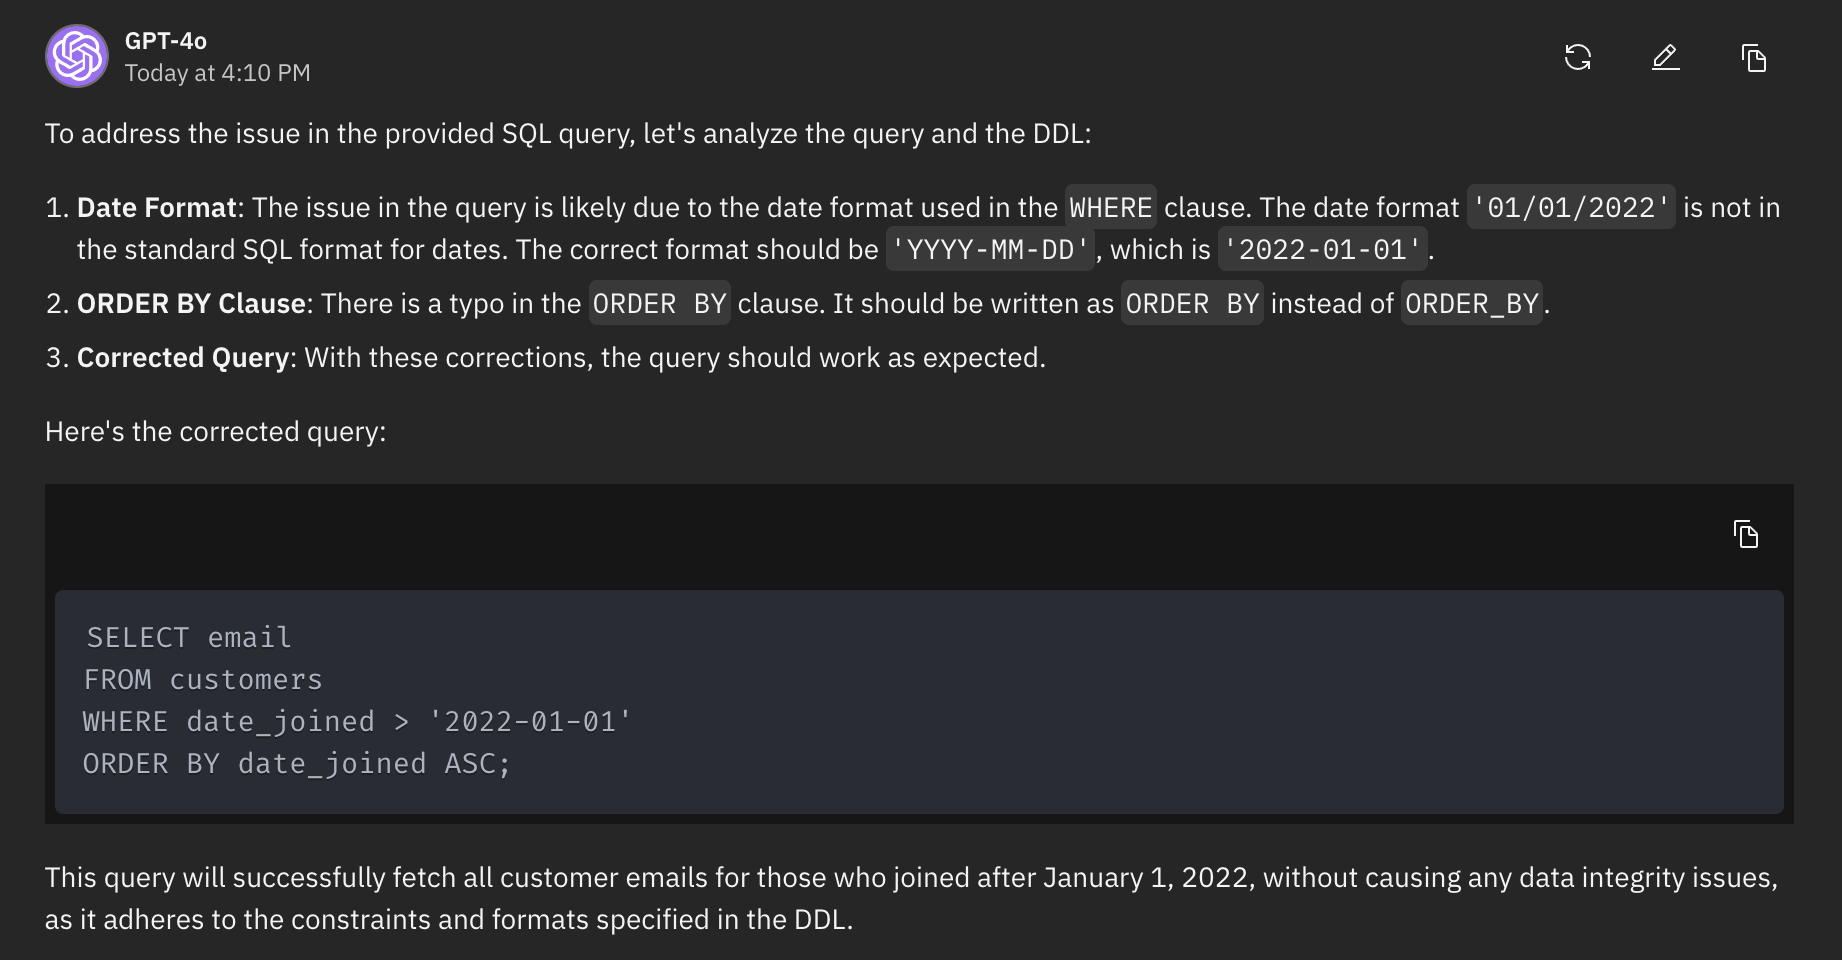Click the bold "ORDER BY Clause" heading
This screenshot has height=960, width=1842.
pos(191,304)
